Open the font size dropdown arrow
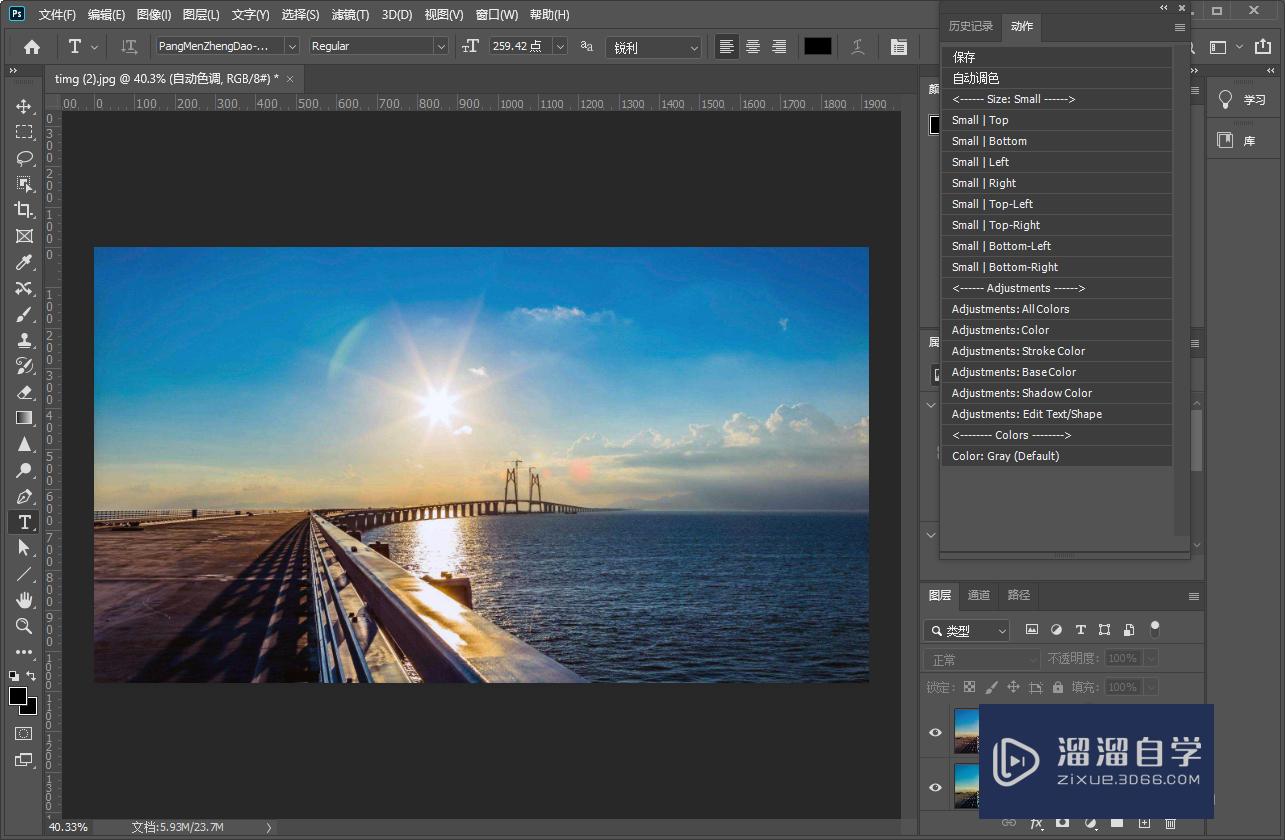Image resolution: width=1285 pixels, height=840 pixels. (x=559, y=46)
